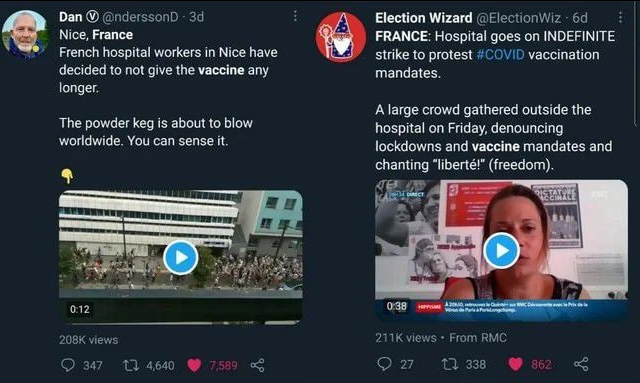The width and height of the screenshot is (640, 383).
Task: Reply to Dan's tweet via comment icon
Action: point(68,365)
